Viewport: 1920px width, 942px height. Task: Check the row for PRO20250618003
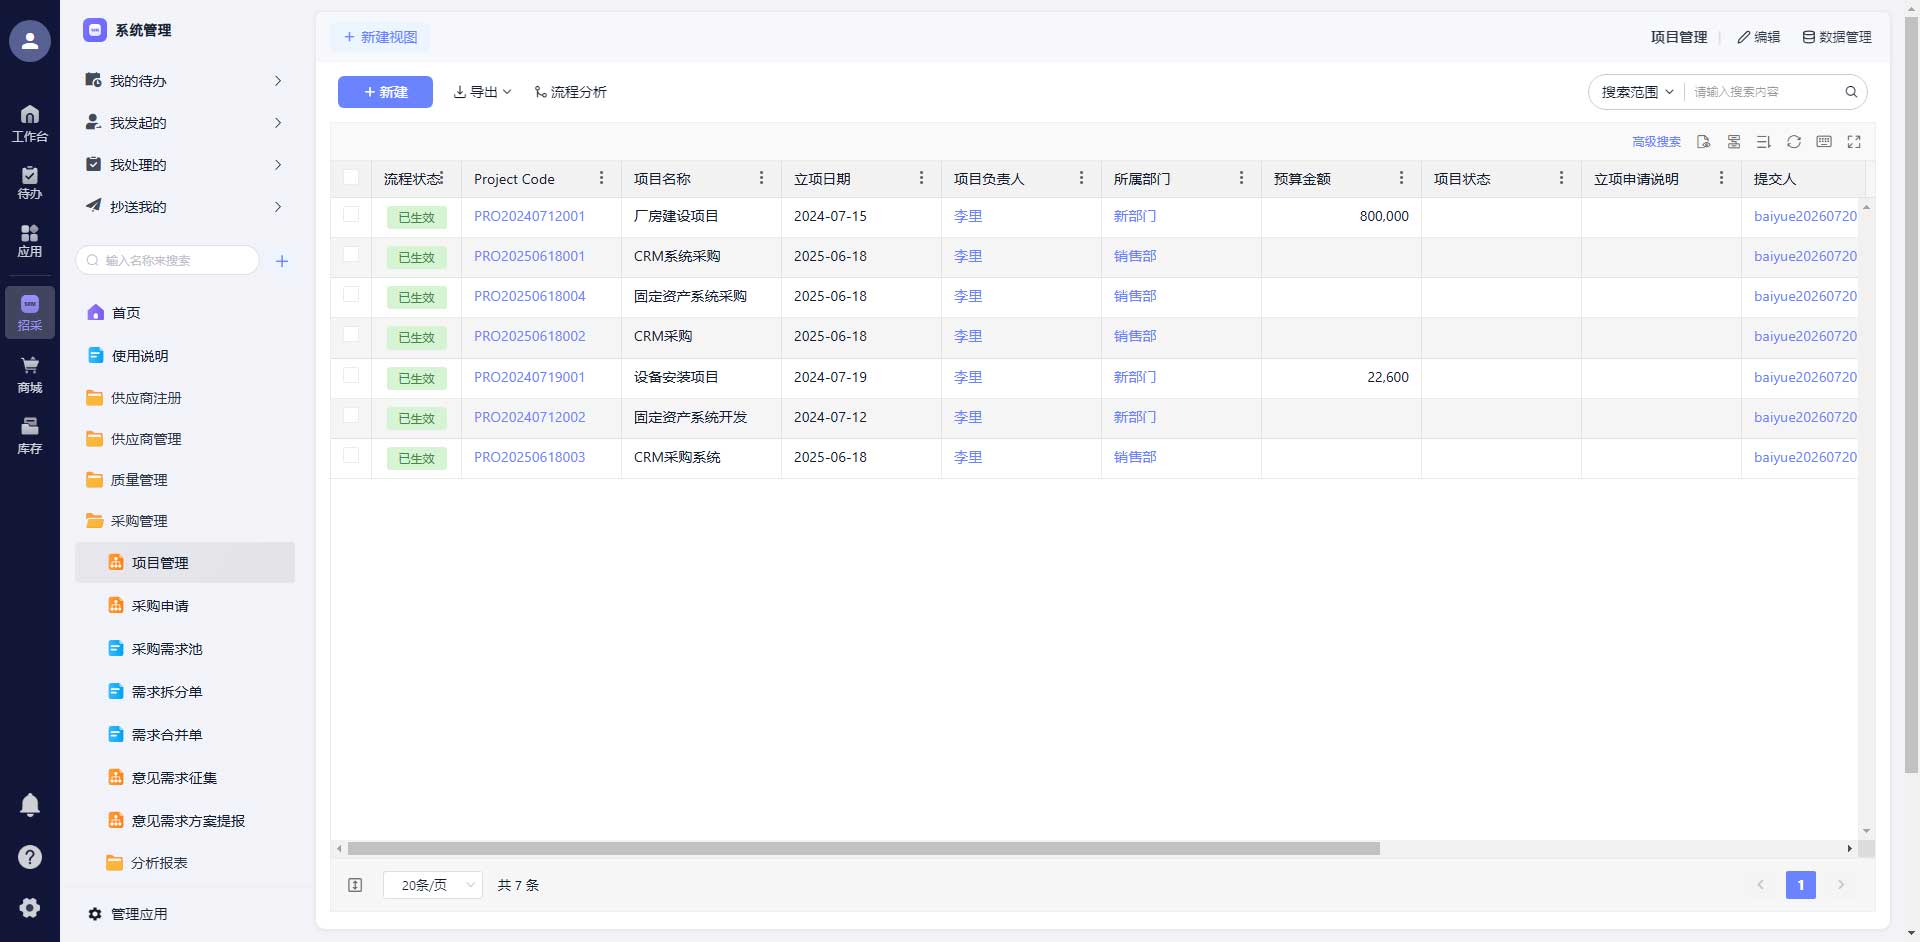[x=351, y=455]
